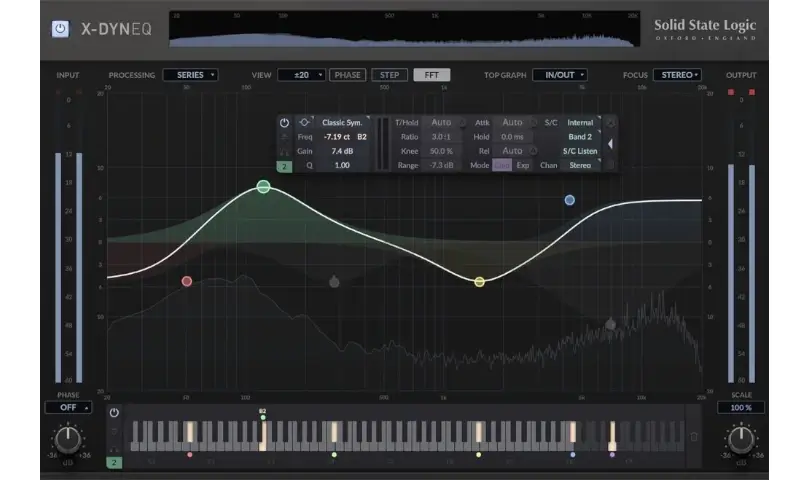
Task: Click the band power icon in parameter panel
Action: click(x=284, y=122)
